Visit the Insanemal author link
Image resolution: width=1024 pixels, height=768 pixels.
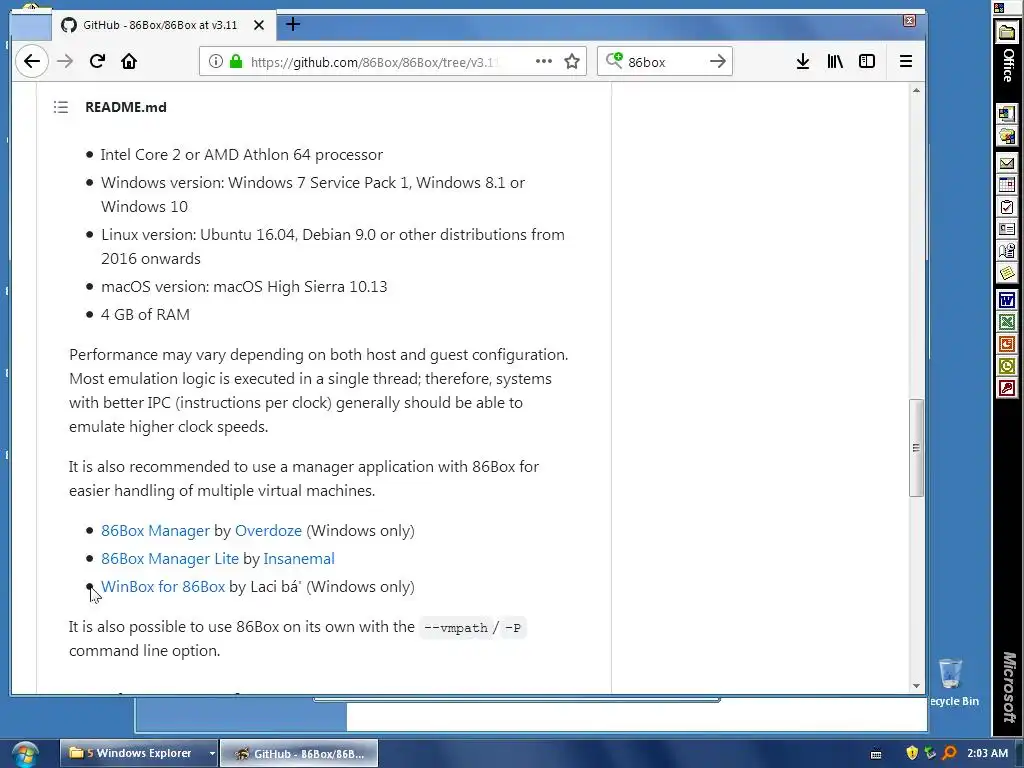[x=299, y=559]
